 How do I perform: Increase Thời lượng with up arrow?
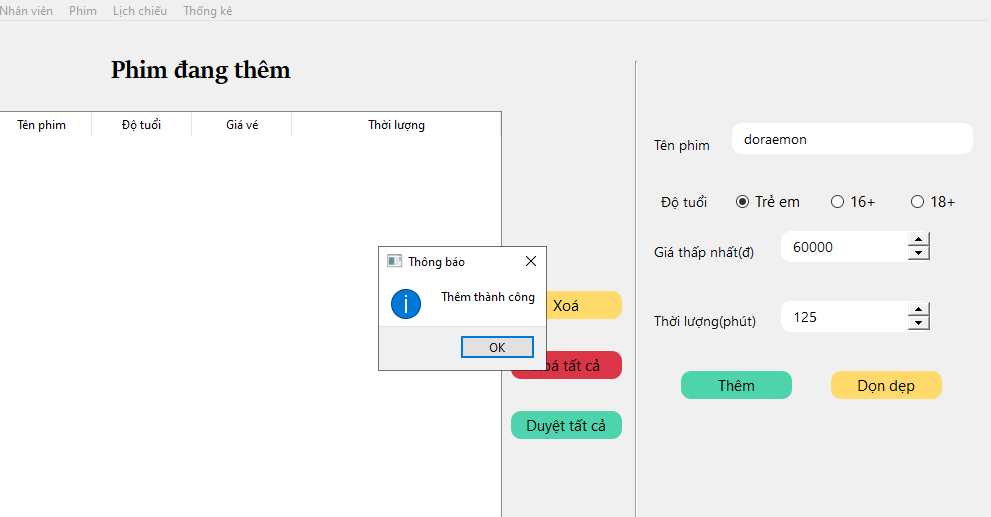tap(918, 310)
